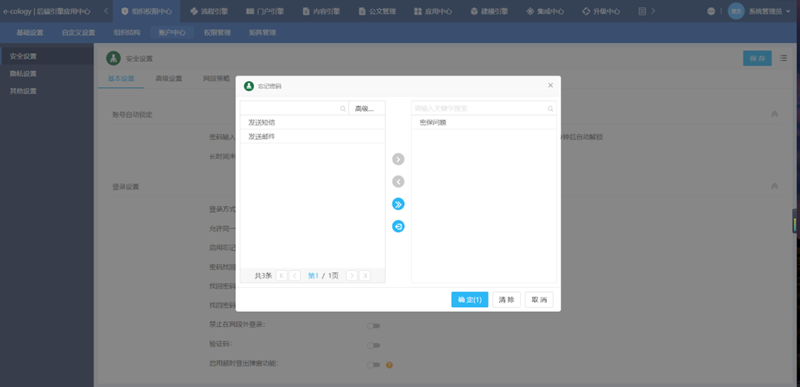Select 隐私设置 in left sidebar

click(x=46, y=73)
